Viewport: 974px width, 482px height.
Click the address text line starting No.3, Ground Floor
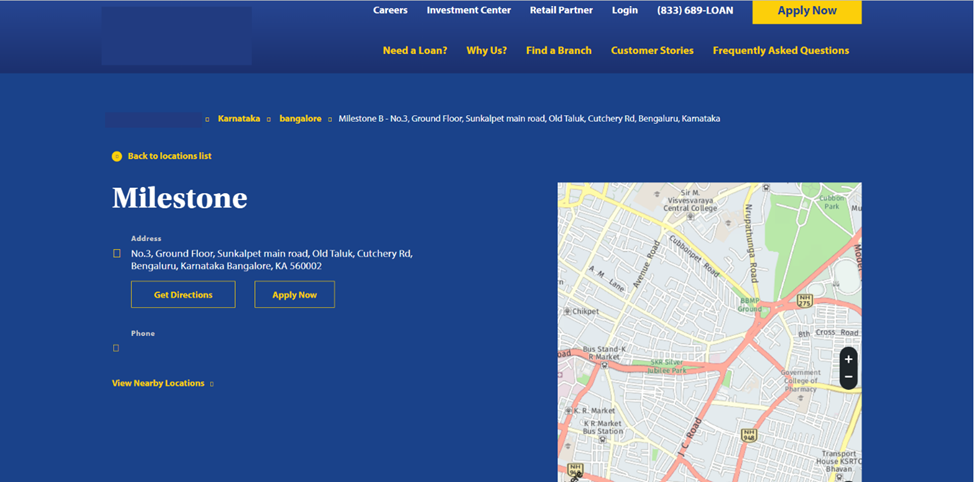coord(271,253)
